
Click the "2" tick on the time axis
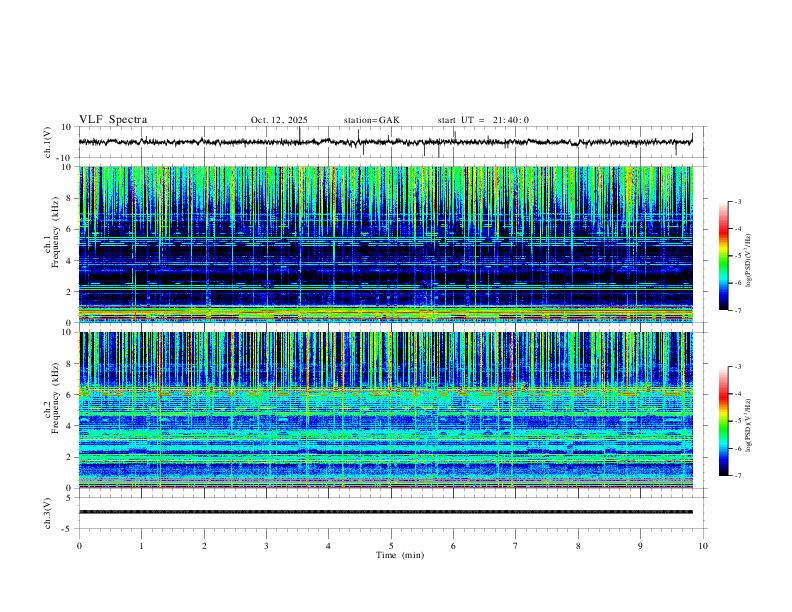tap(204, 546)
